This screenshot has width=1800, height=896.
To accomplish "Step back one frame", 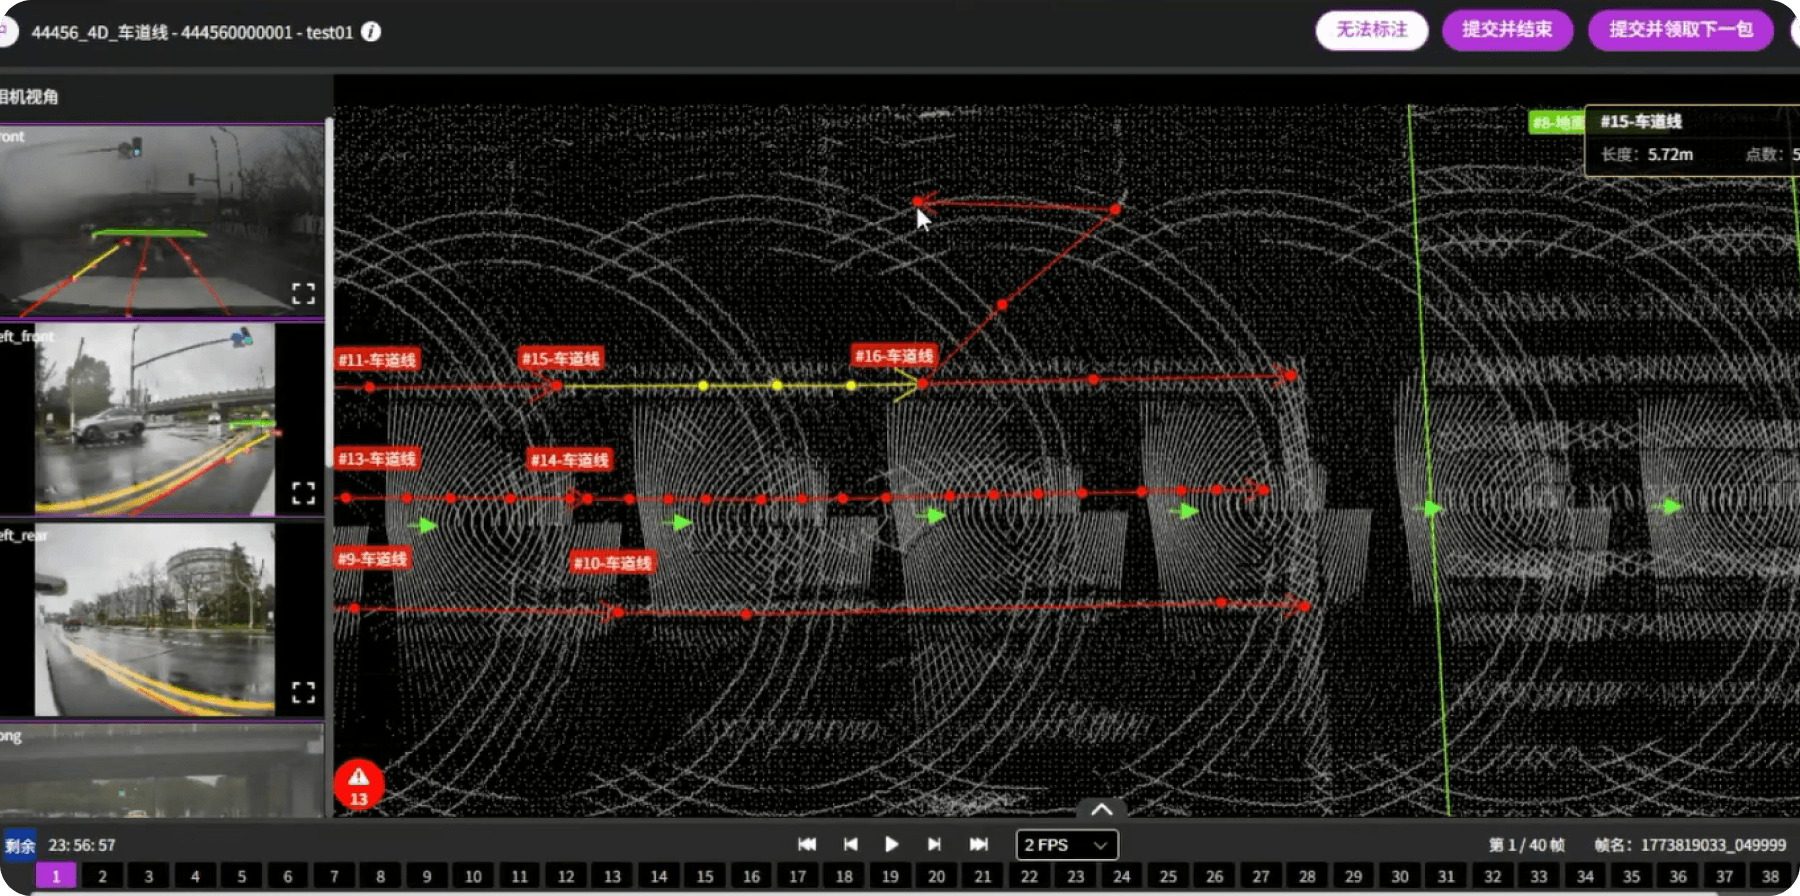I will [850, 845].
